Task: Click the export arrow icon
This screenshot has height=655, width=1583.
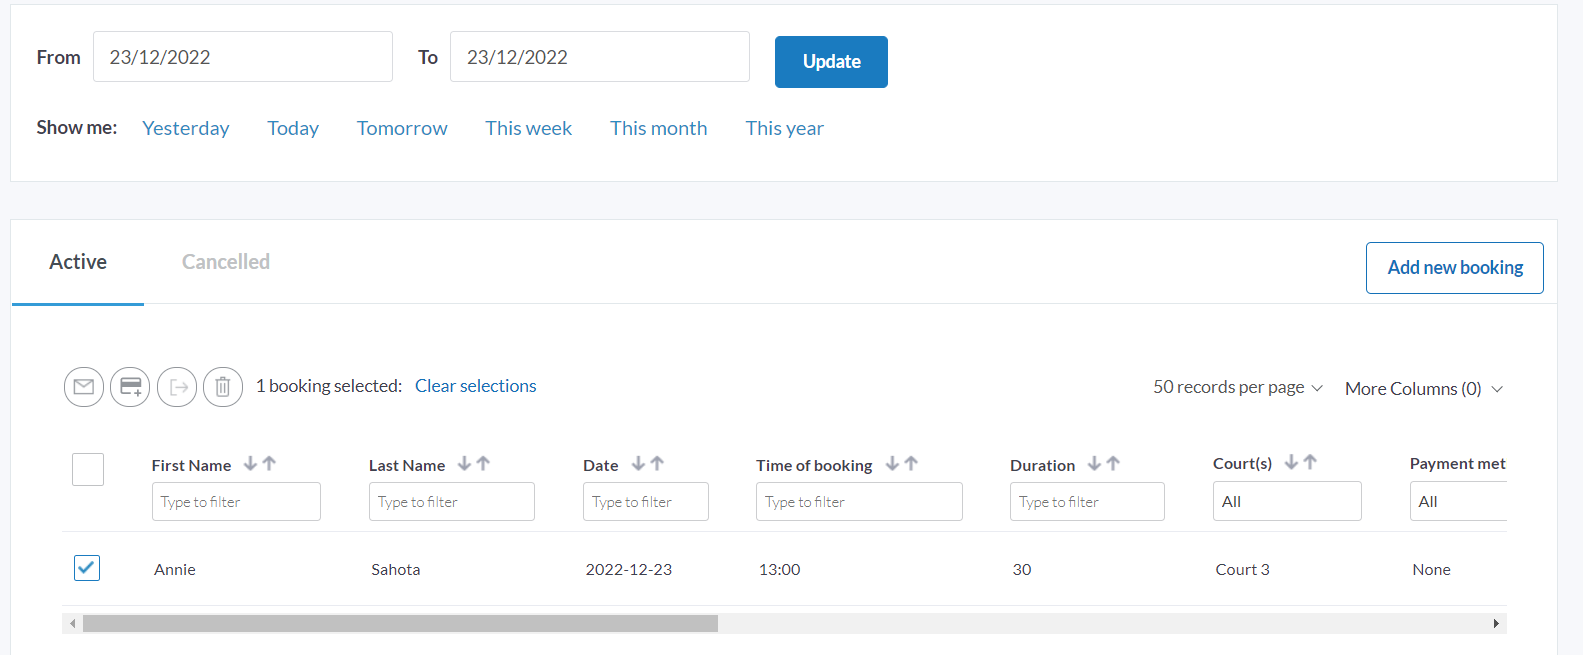Action: (x=177, y=387)
